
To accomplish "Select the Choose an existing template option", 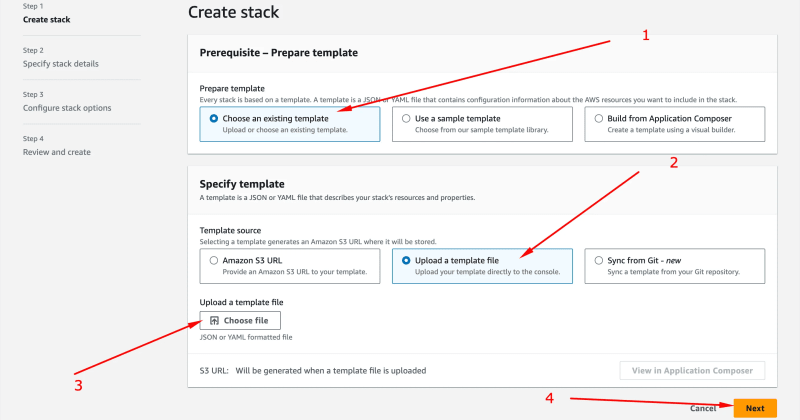I will 214,118.
